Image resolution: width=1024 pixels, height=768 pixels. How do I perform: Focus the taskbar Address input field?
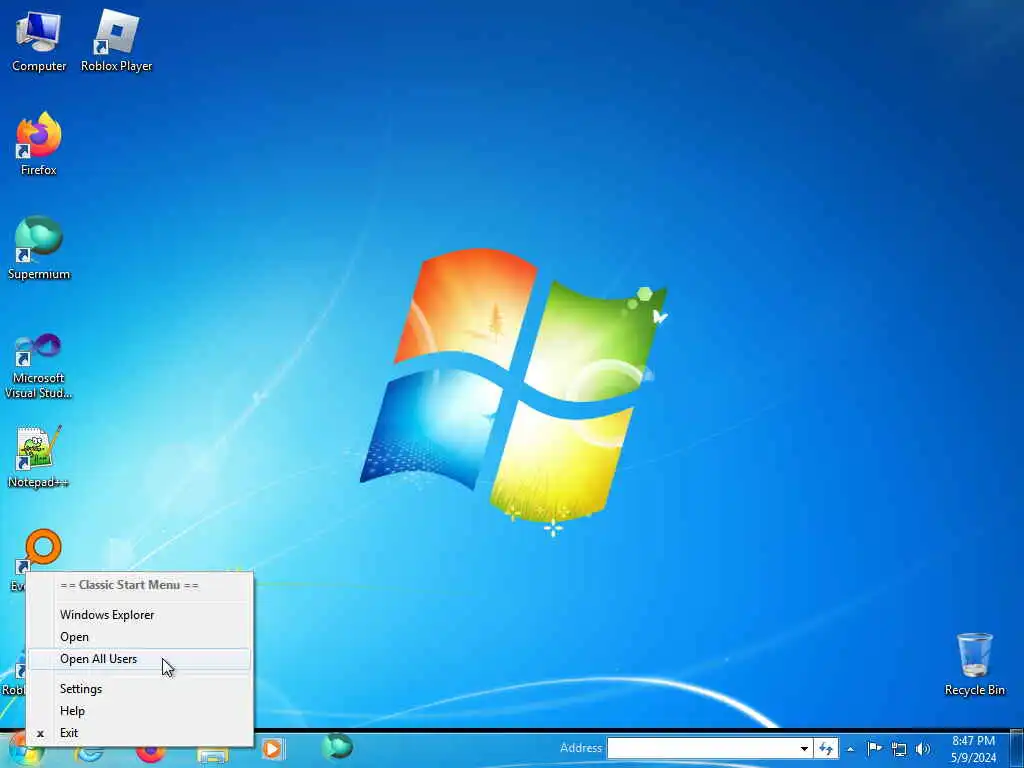point(702,748)
